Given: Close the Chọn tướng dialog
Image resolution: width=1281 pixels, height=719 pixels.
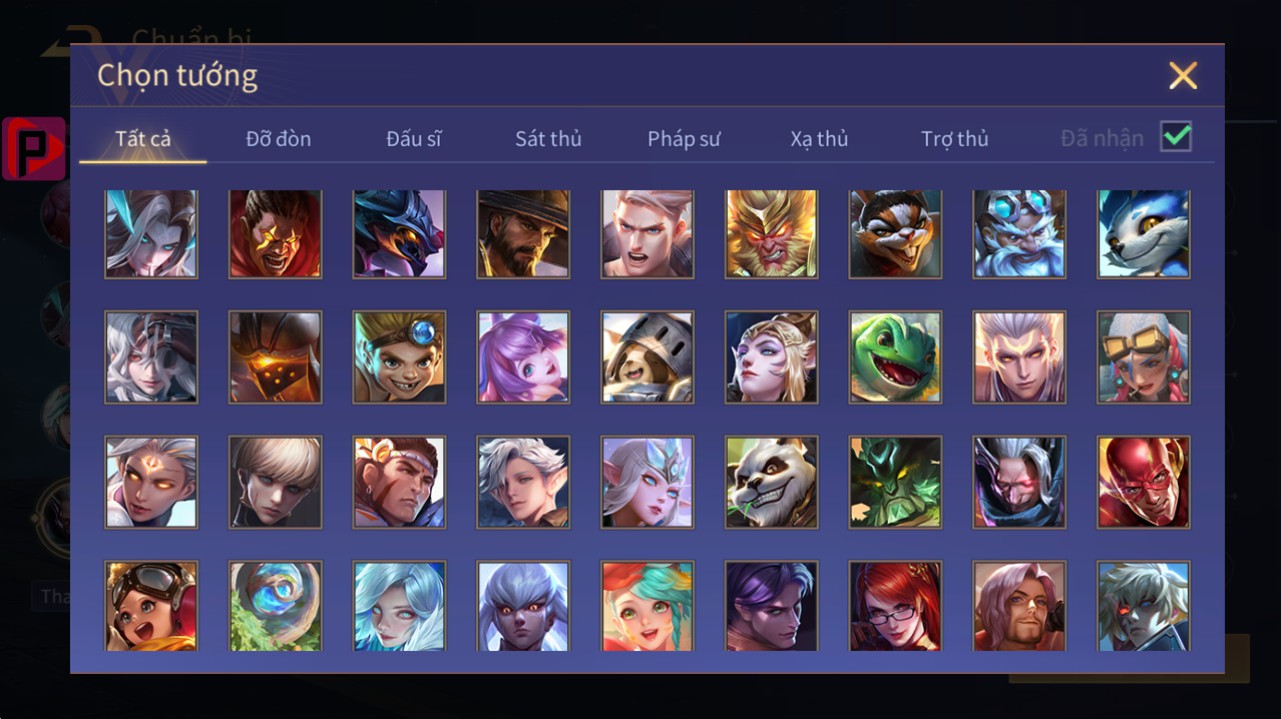Looking at the screenshot, I should [x=1183, y=75].
